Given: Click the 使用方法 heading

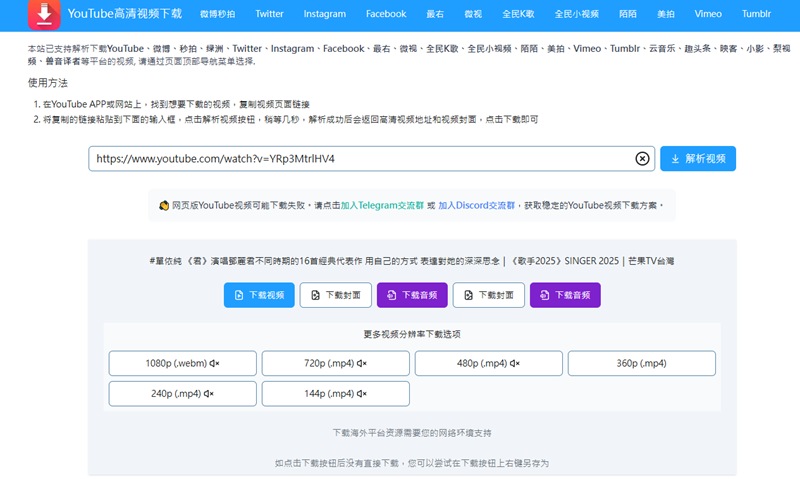Looking at the screenshot, I should click(47, 83).
